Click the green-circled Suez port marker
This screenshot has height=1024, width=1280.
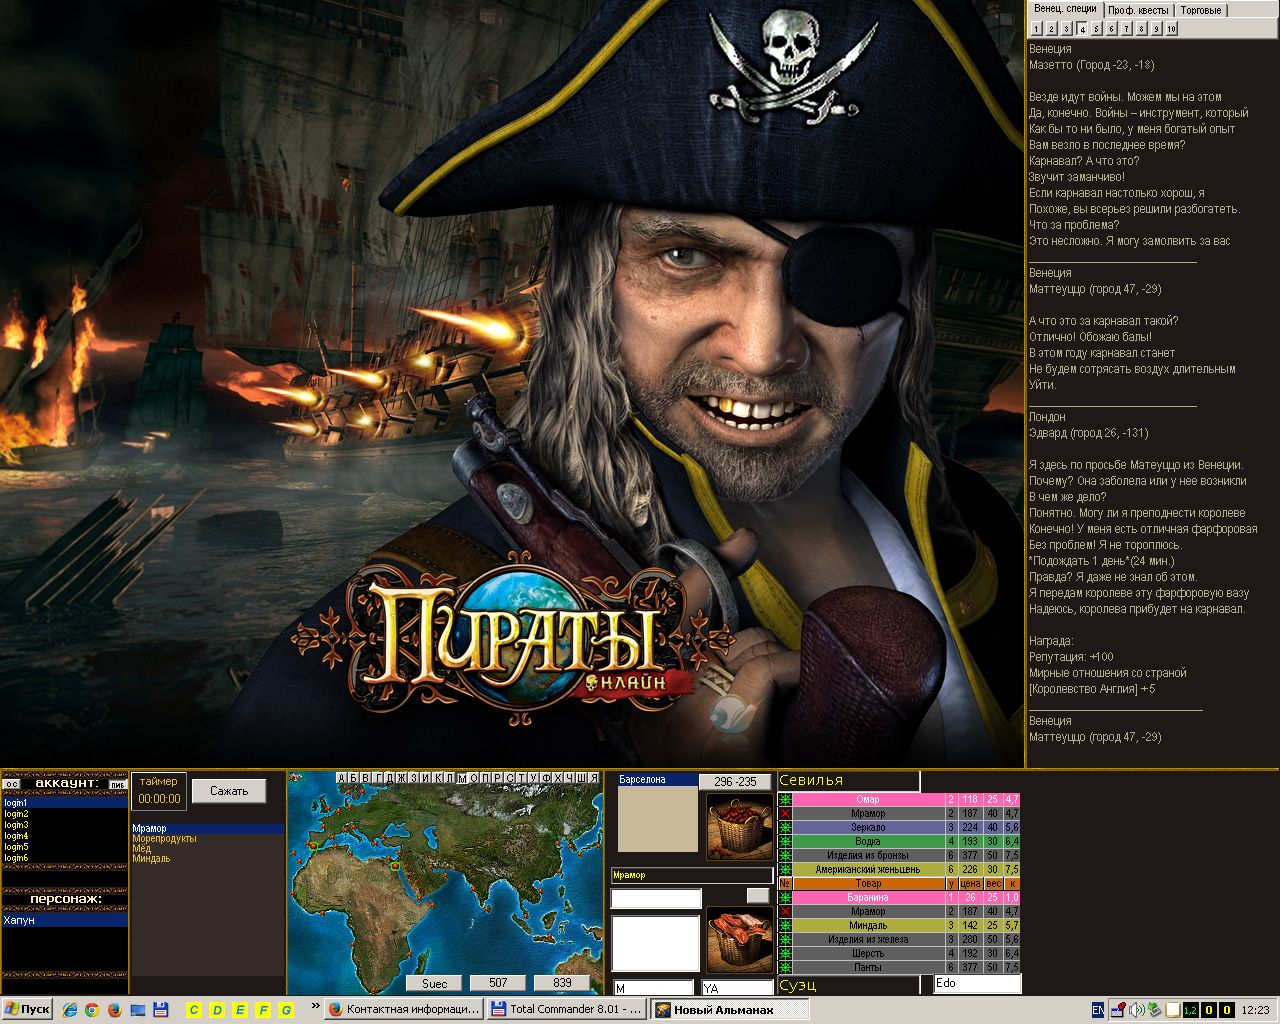[x=395, y=866]
